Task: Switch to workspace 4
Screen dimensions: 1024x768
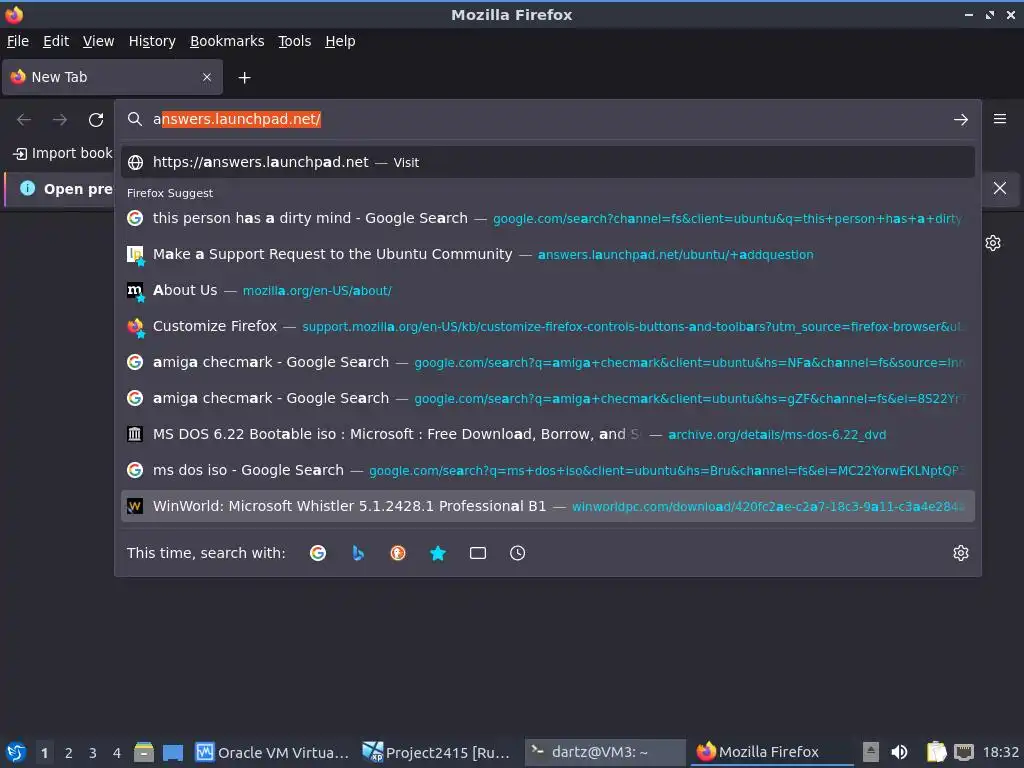Action: point(117,753)
